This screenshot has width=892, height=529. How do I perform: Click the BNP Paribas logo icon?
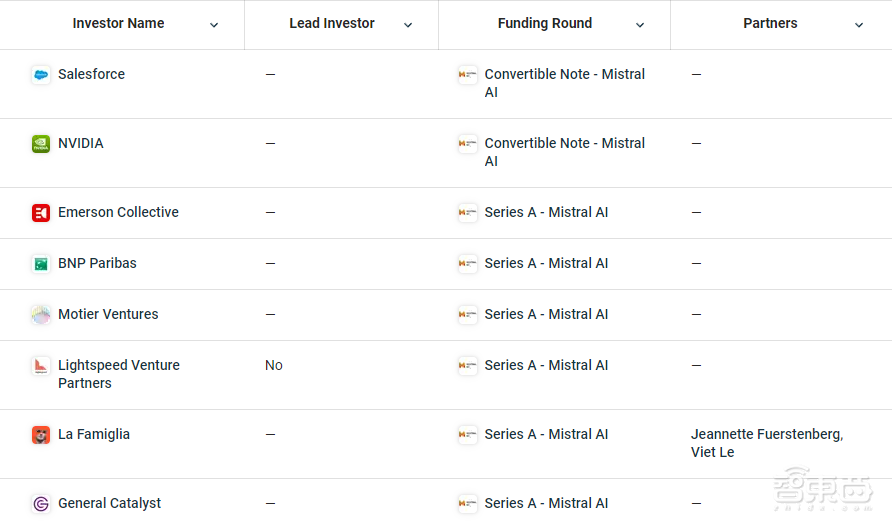[41, 264]
